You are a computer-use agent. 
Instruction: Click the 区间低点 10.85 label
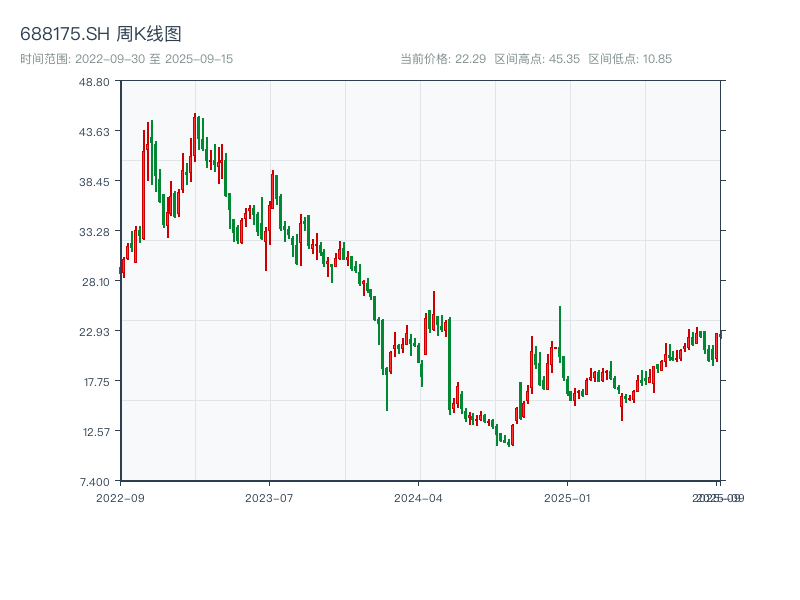coord(630,59)
